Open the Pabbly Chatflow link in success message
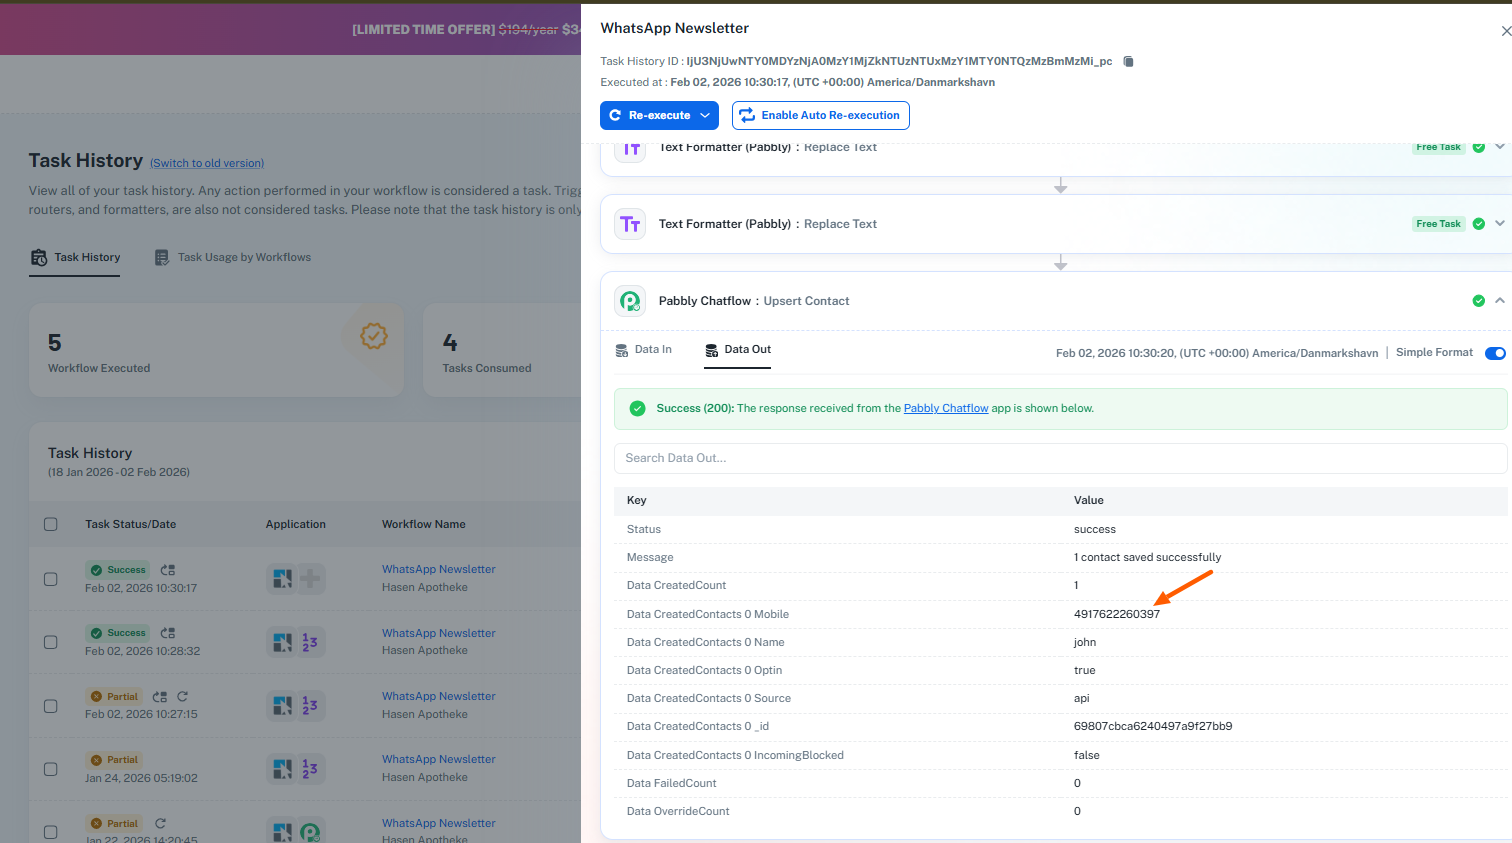Image resolution: width=1512 pixels, height=843 pixels. [x=945, y=409]
